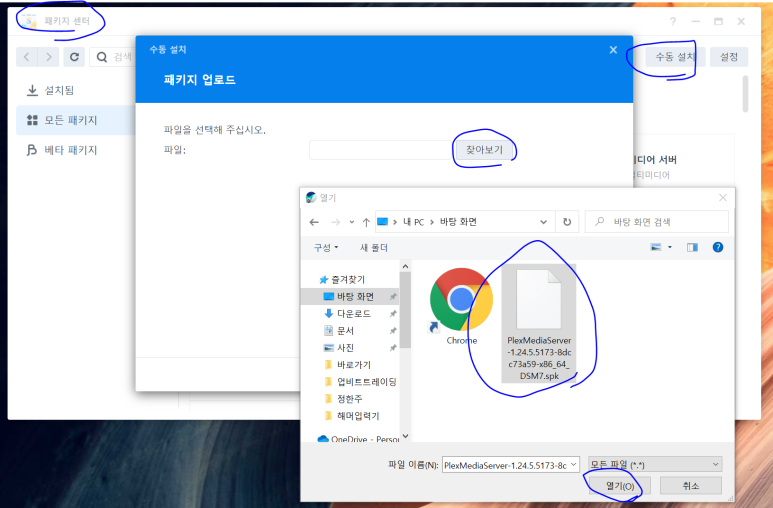Open recent locations dropdown arrow
This screenshot has width=773, height=508.
point(351,222)
